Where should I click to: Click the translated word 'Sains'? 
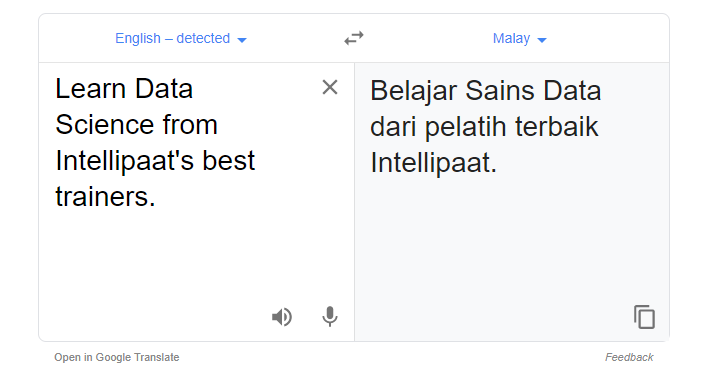[500, 91]
